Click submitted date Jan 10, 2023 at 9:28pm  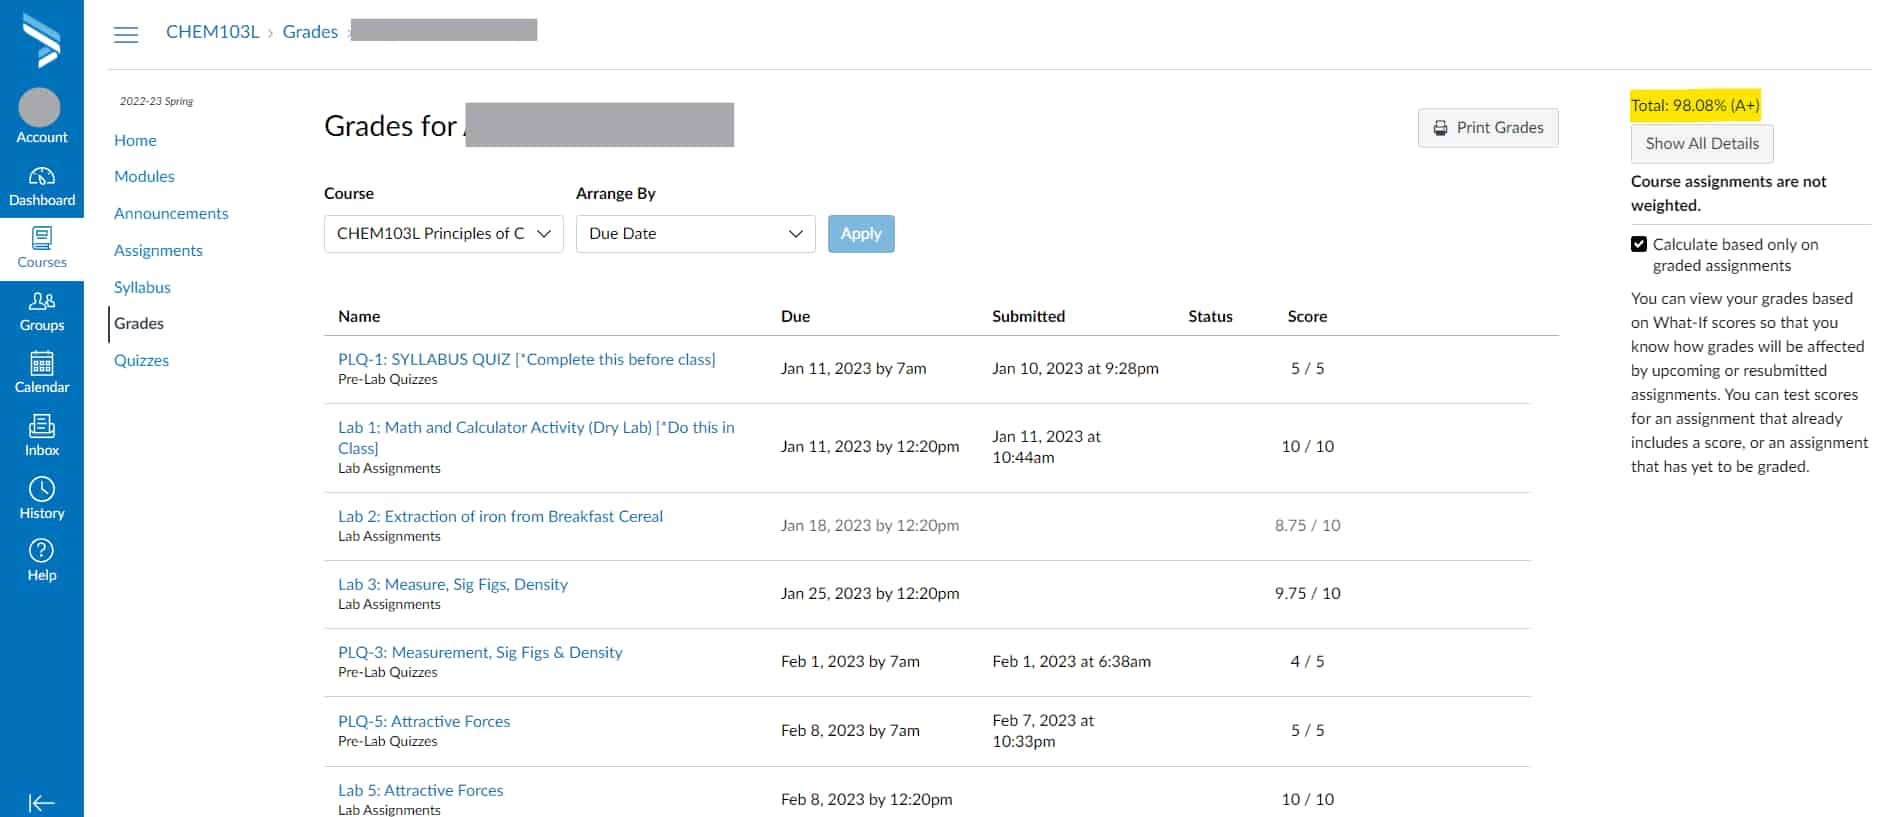tap(1075, 368)
